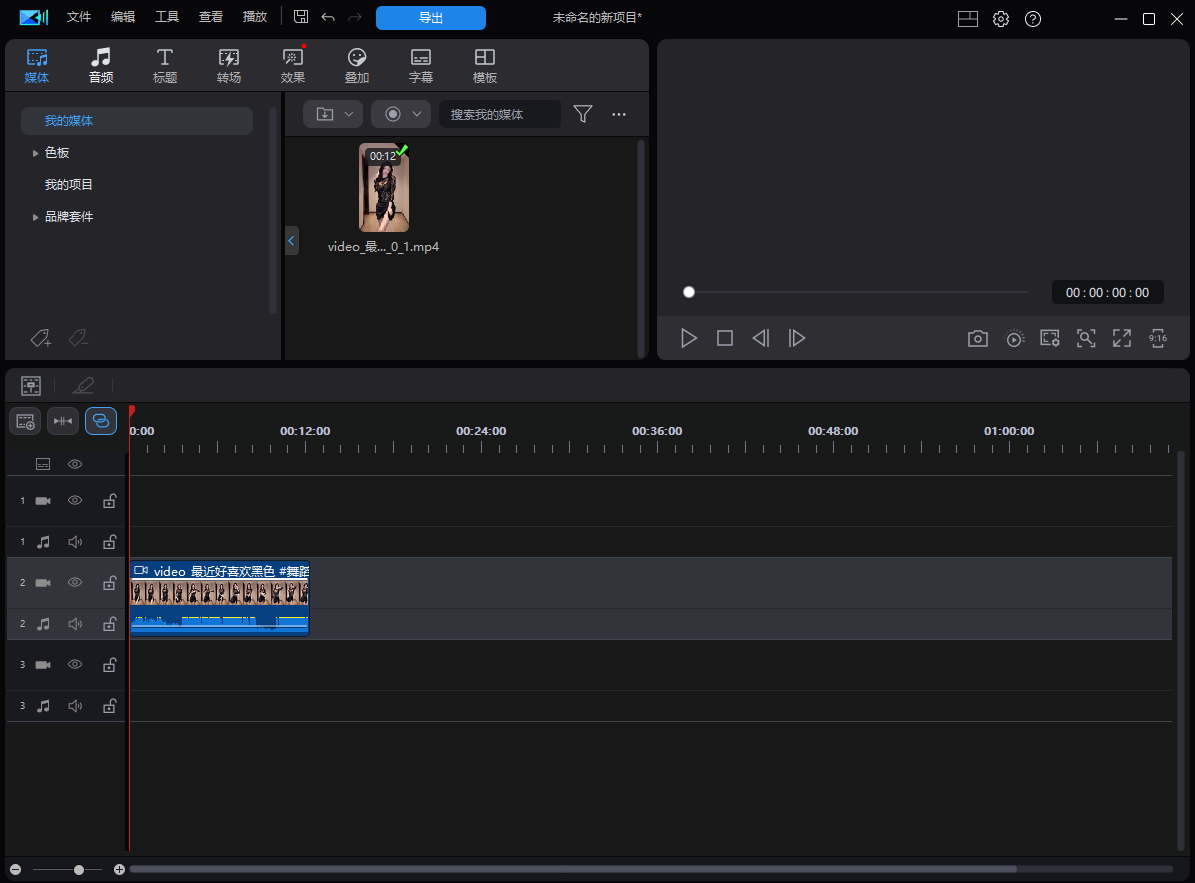Adjust the timeline zoom slider
Image resolution: width=1195 pixels, height=883 pixels.
[x=78, y=869]
